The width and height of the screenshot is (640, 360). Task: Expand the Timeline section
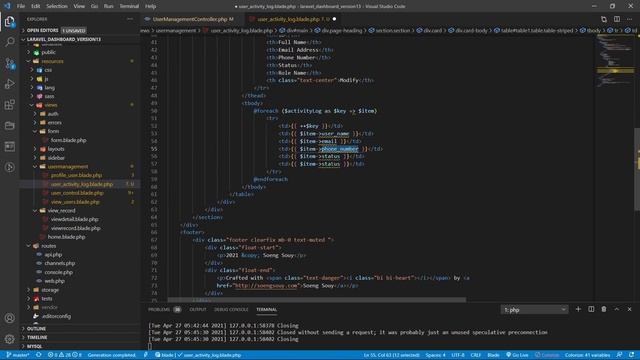point(80,337)
